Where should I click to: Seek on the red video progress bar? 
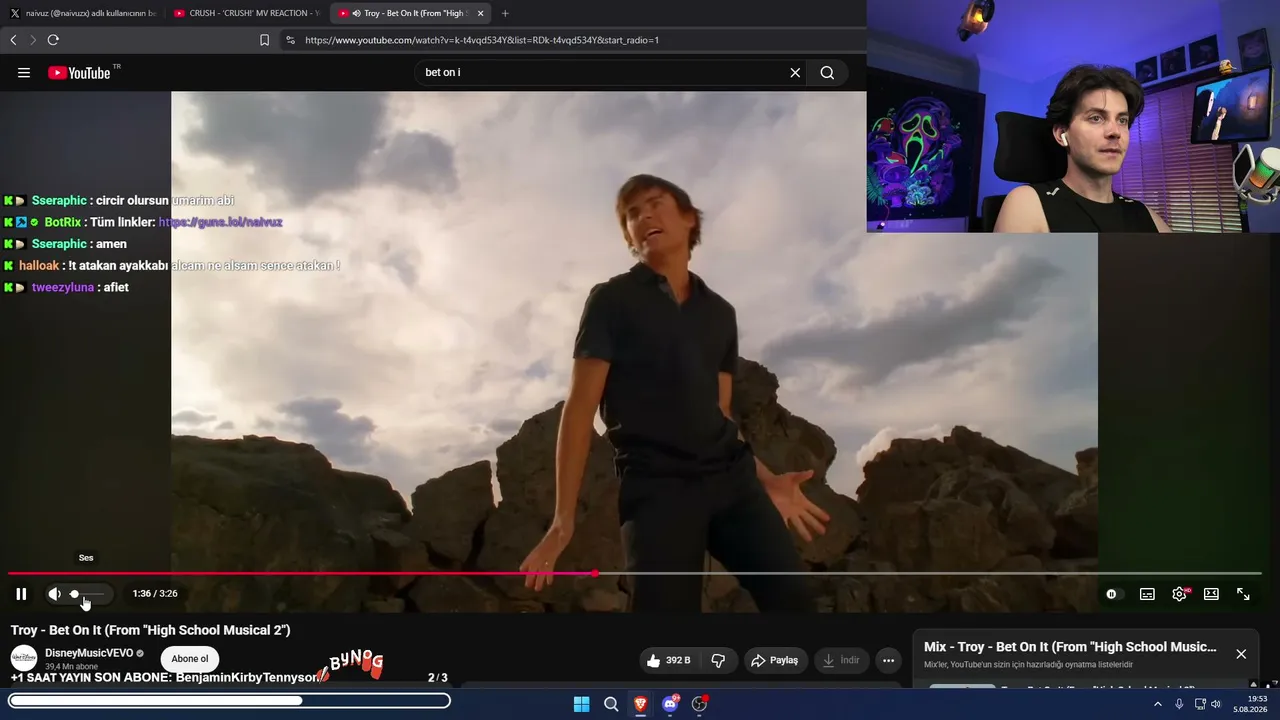(635, 573)
